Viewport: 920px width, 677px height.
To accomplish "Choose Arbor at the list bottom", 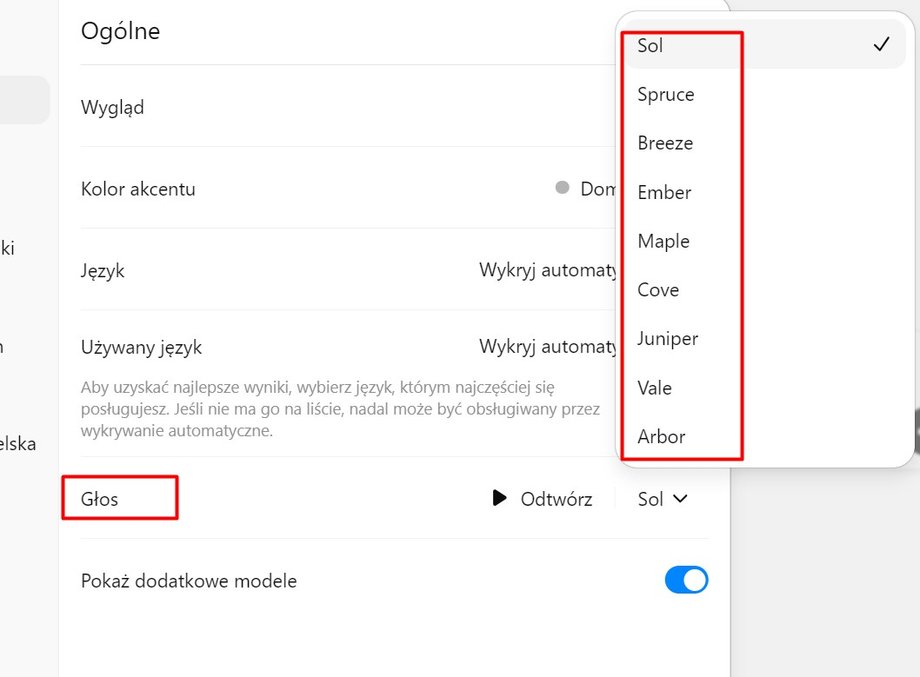I will tap(661, 436).
